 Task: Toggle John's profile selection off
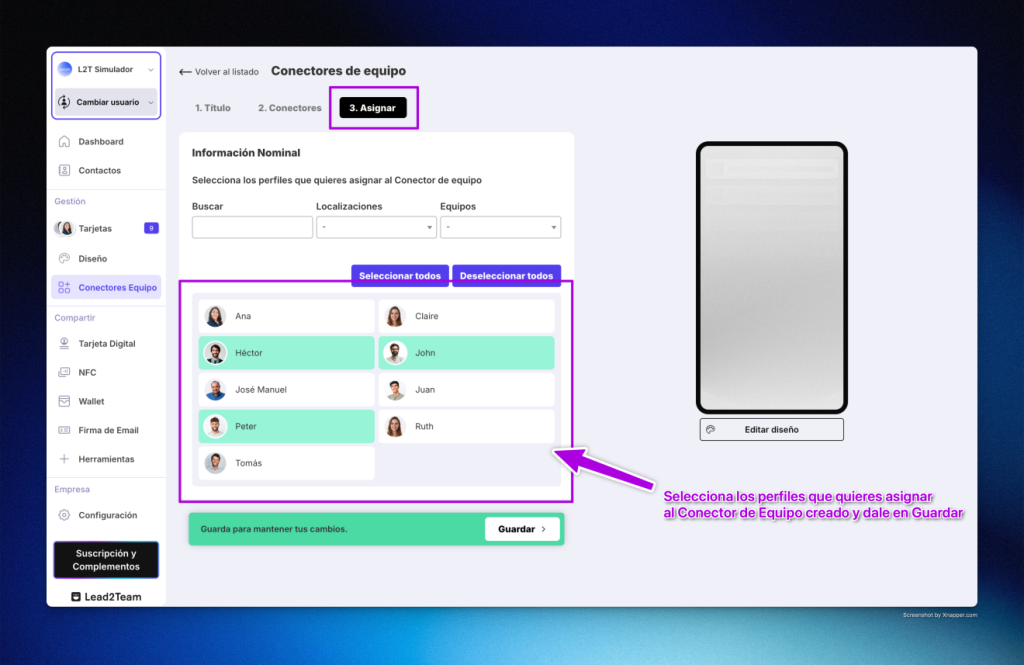click(x=466, y=353)
